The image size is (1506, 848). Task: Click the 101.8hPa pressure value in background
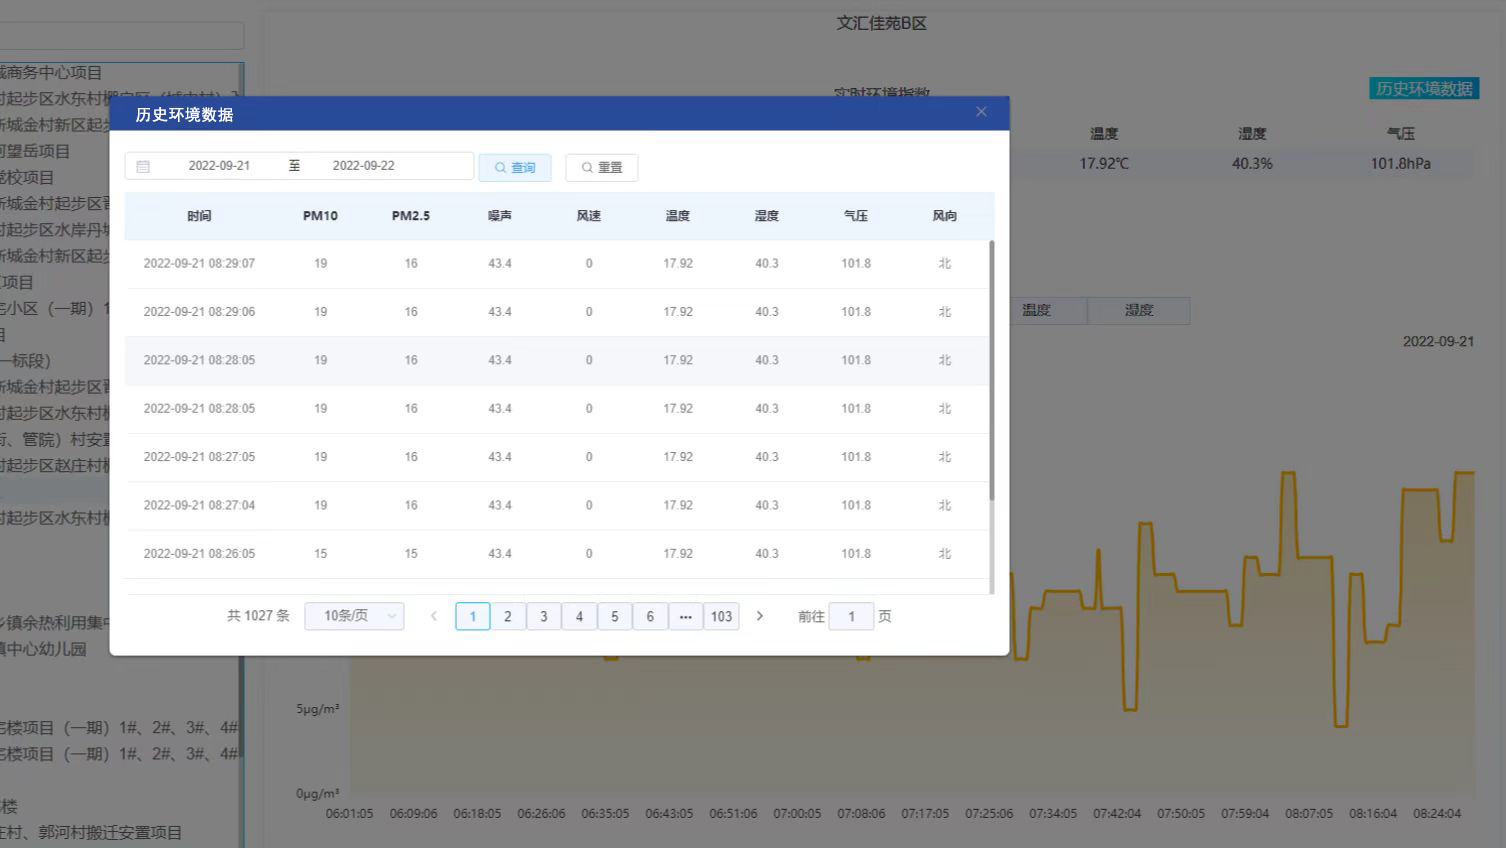1400,163
